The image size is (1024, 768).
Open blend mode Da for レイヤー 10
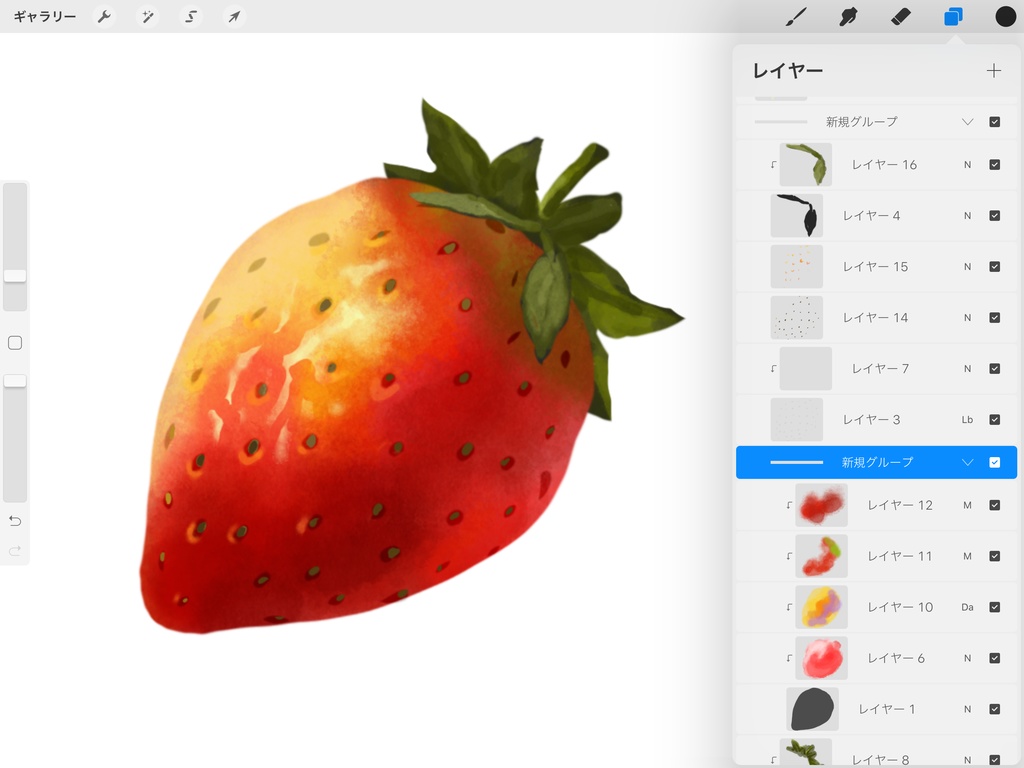point(967,607)
